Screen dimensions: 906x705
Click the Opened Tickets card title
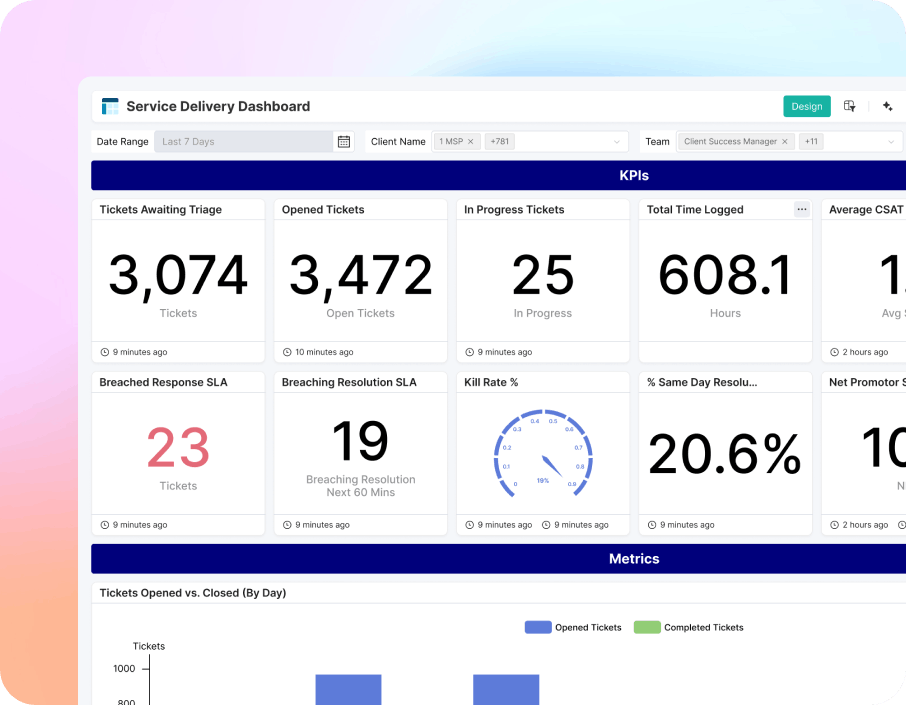(x=323, y=210)
